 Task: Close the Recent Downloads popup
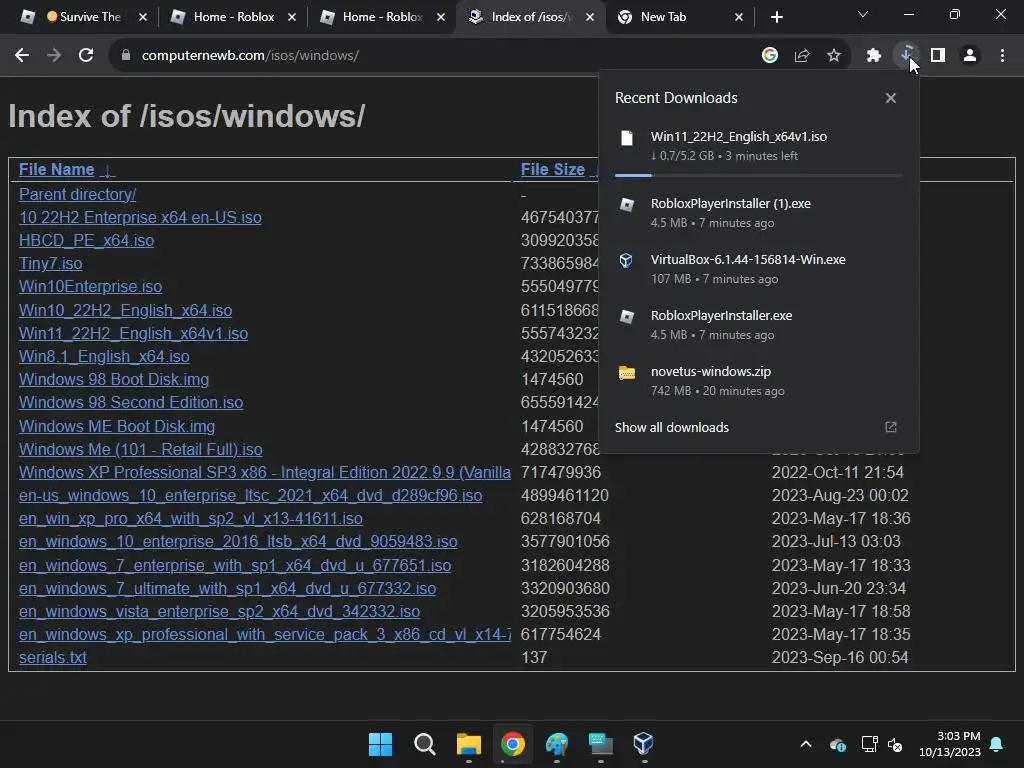coord(891,98)
